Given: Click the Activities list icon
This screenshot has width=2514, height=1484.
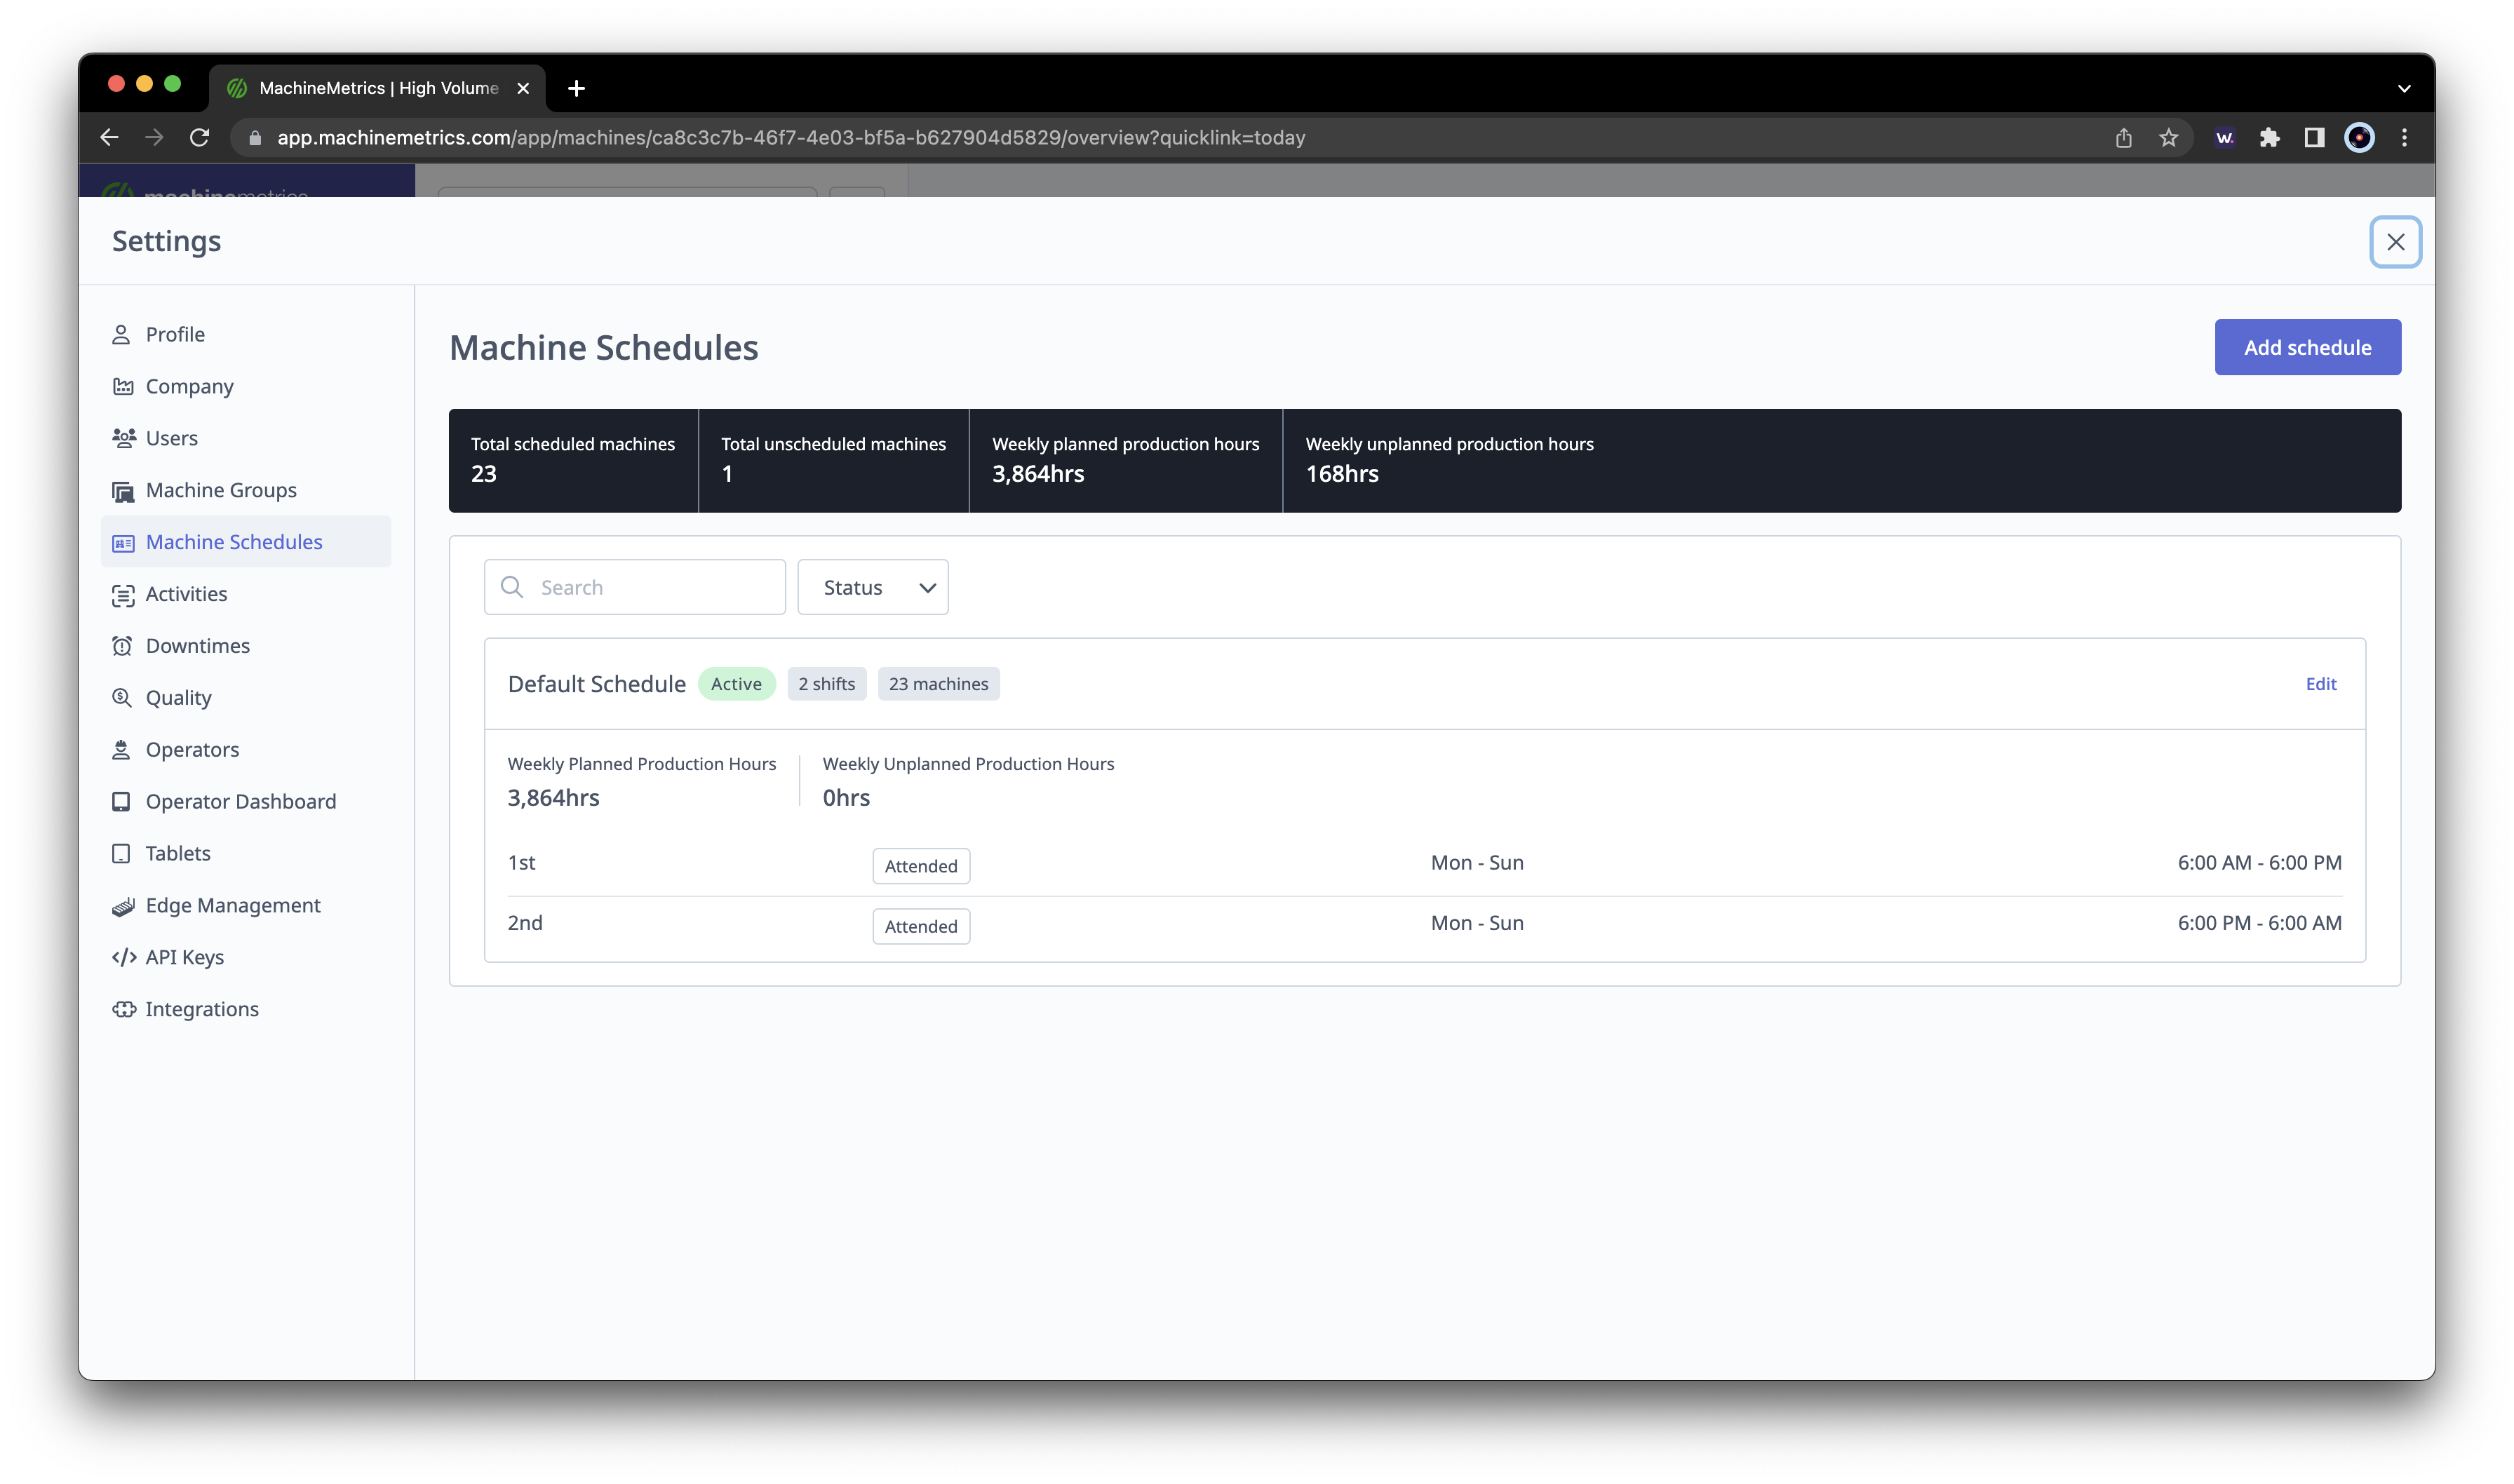Looking at the screenshot, I should click(x=123, y=595).
